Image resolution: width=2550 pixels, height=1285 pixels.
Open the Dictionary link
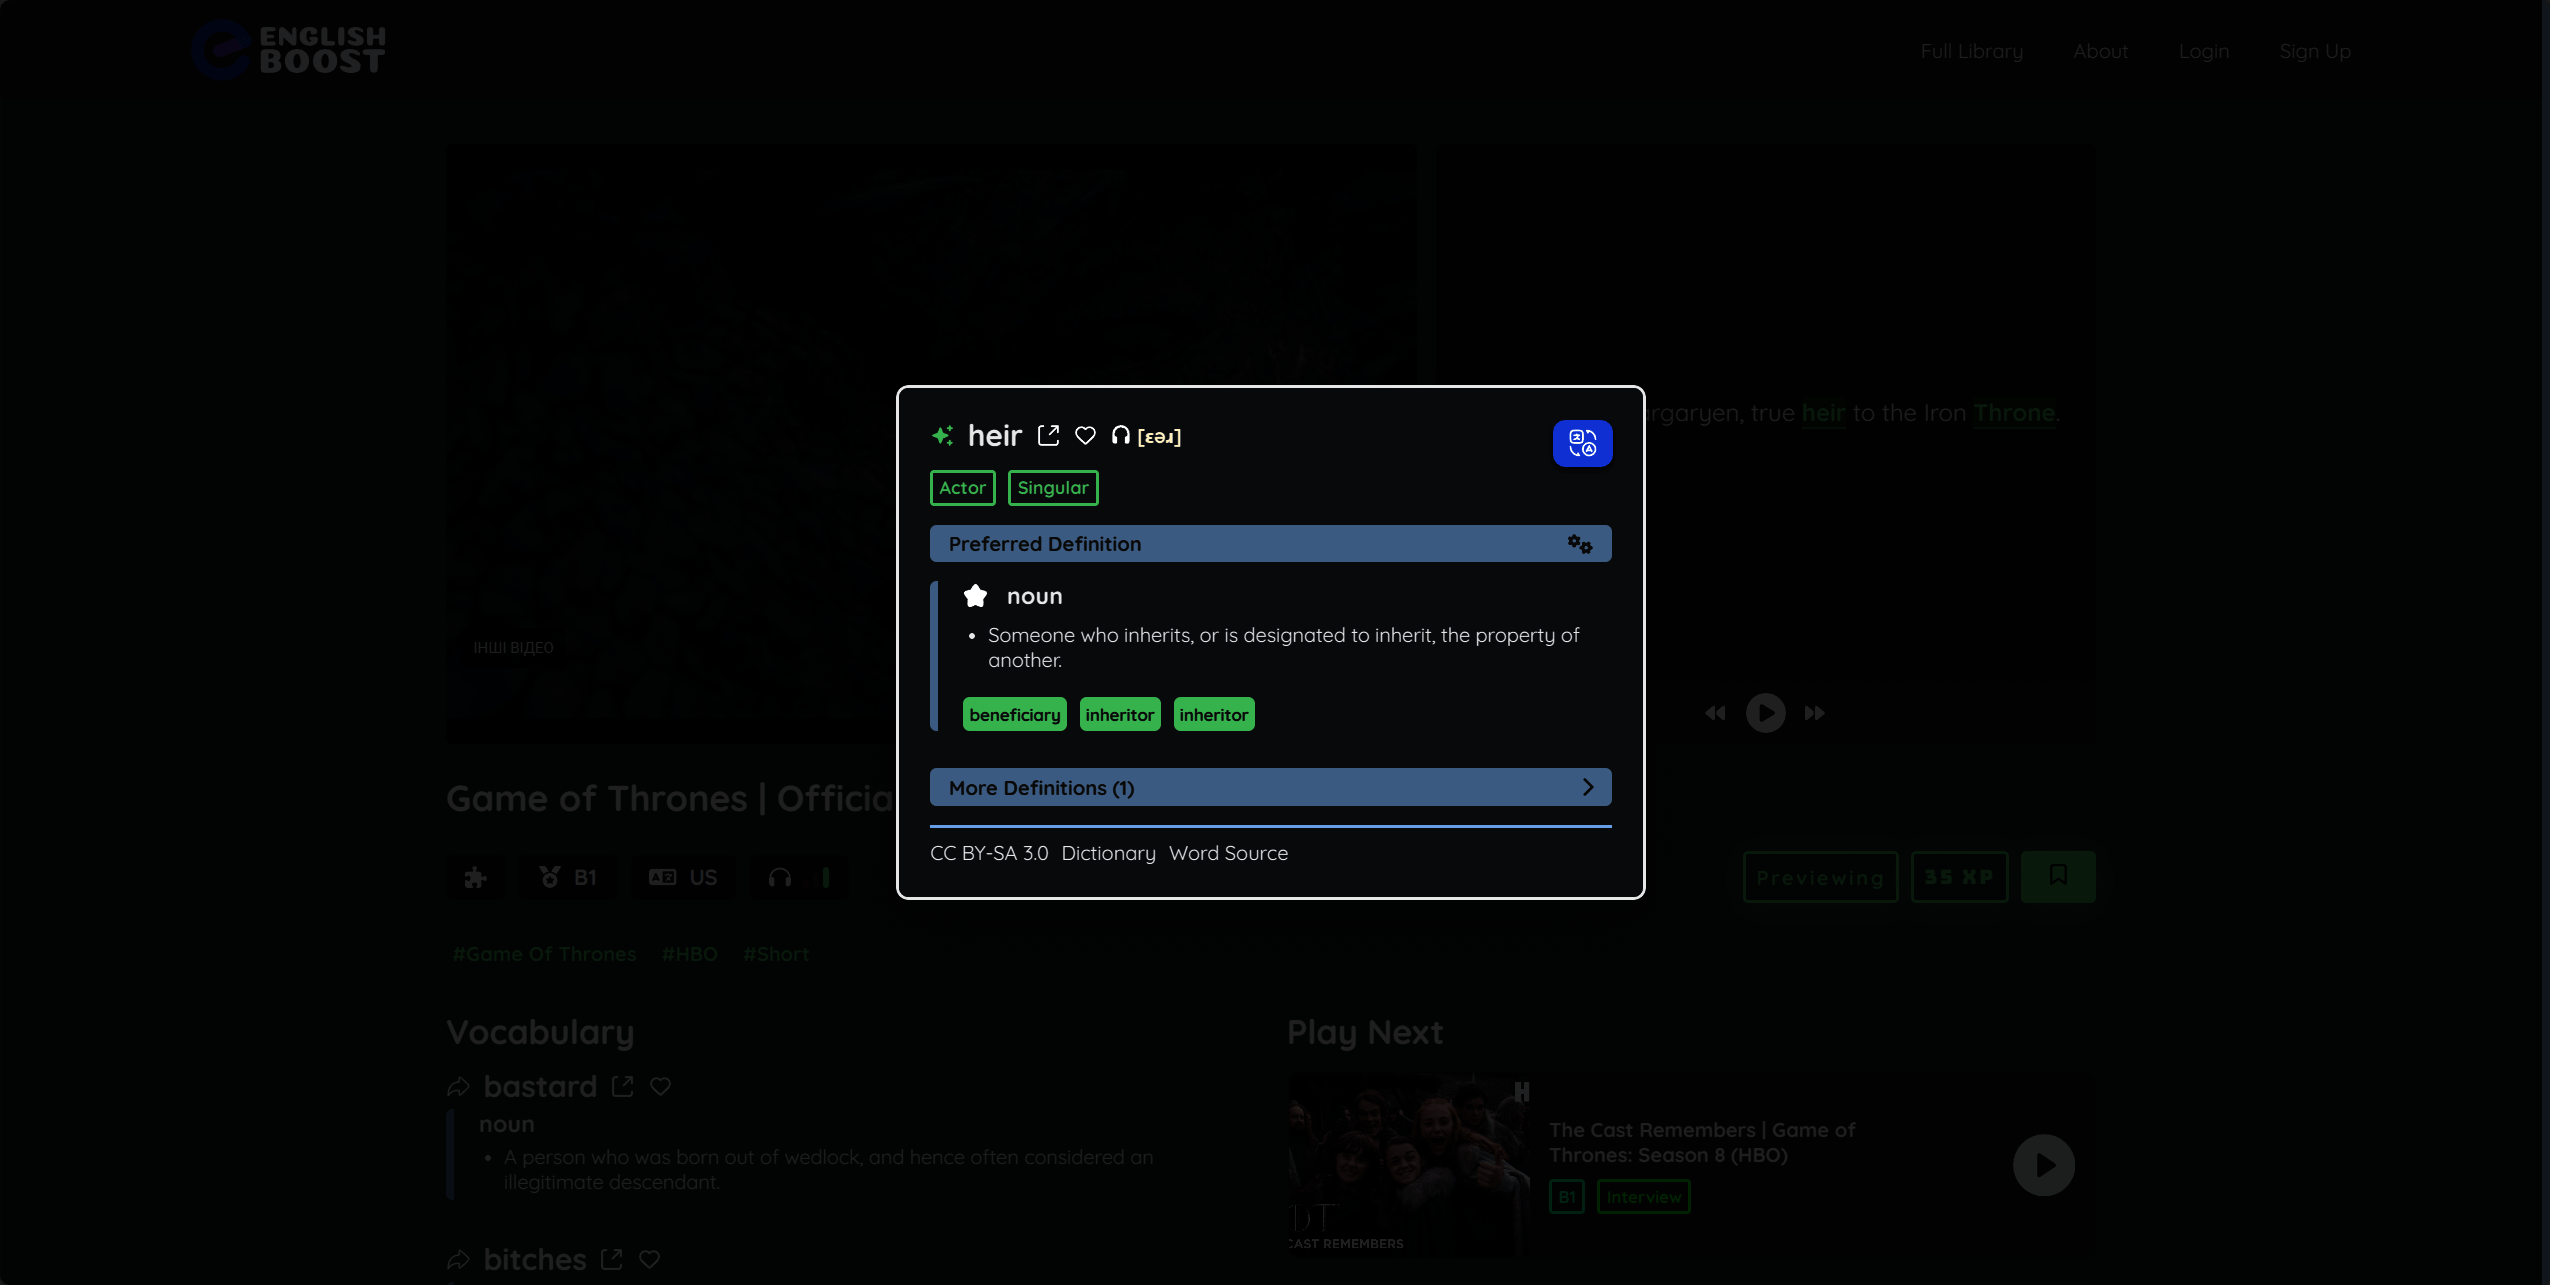point(1108,854)
